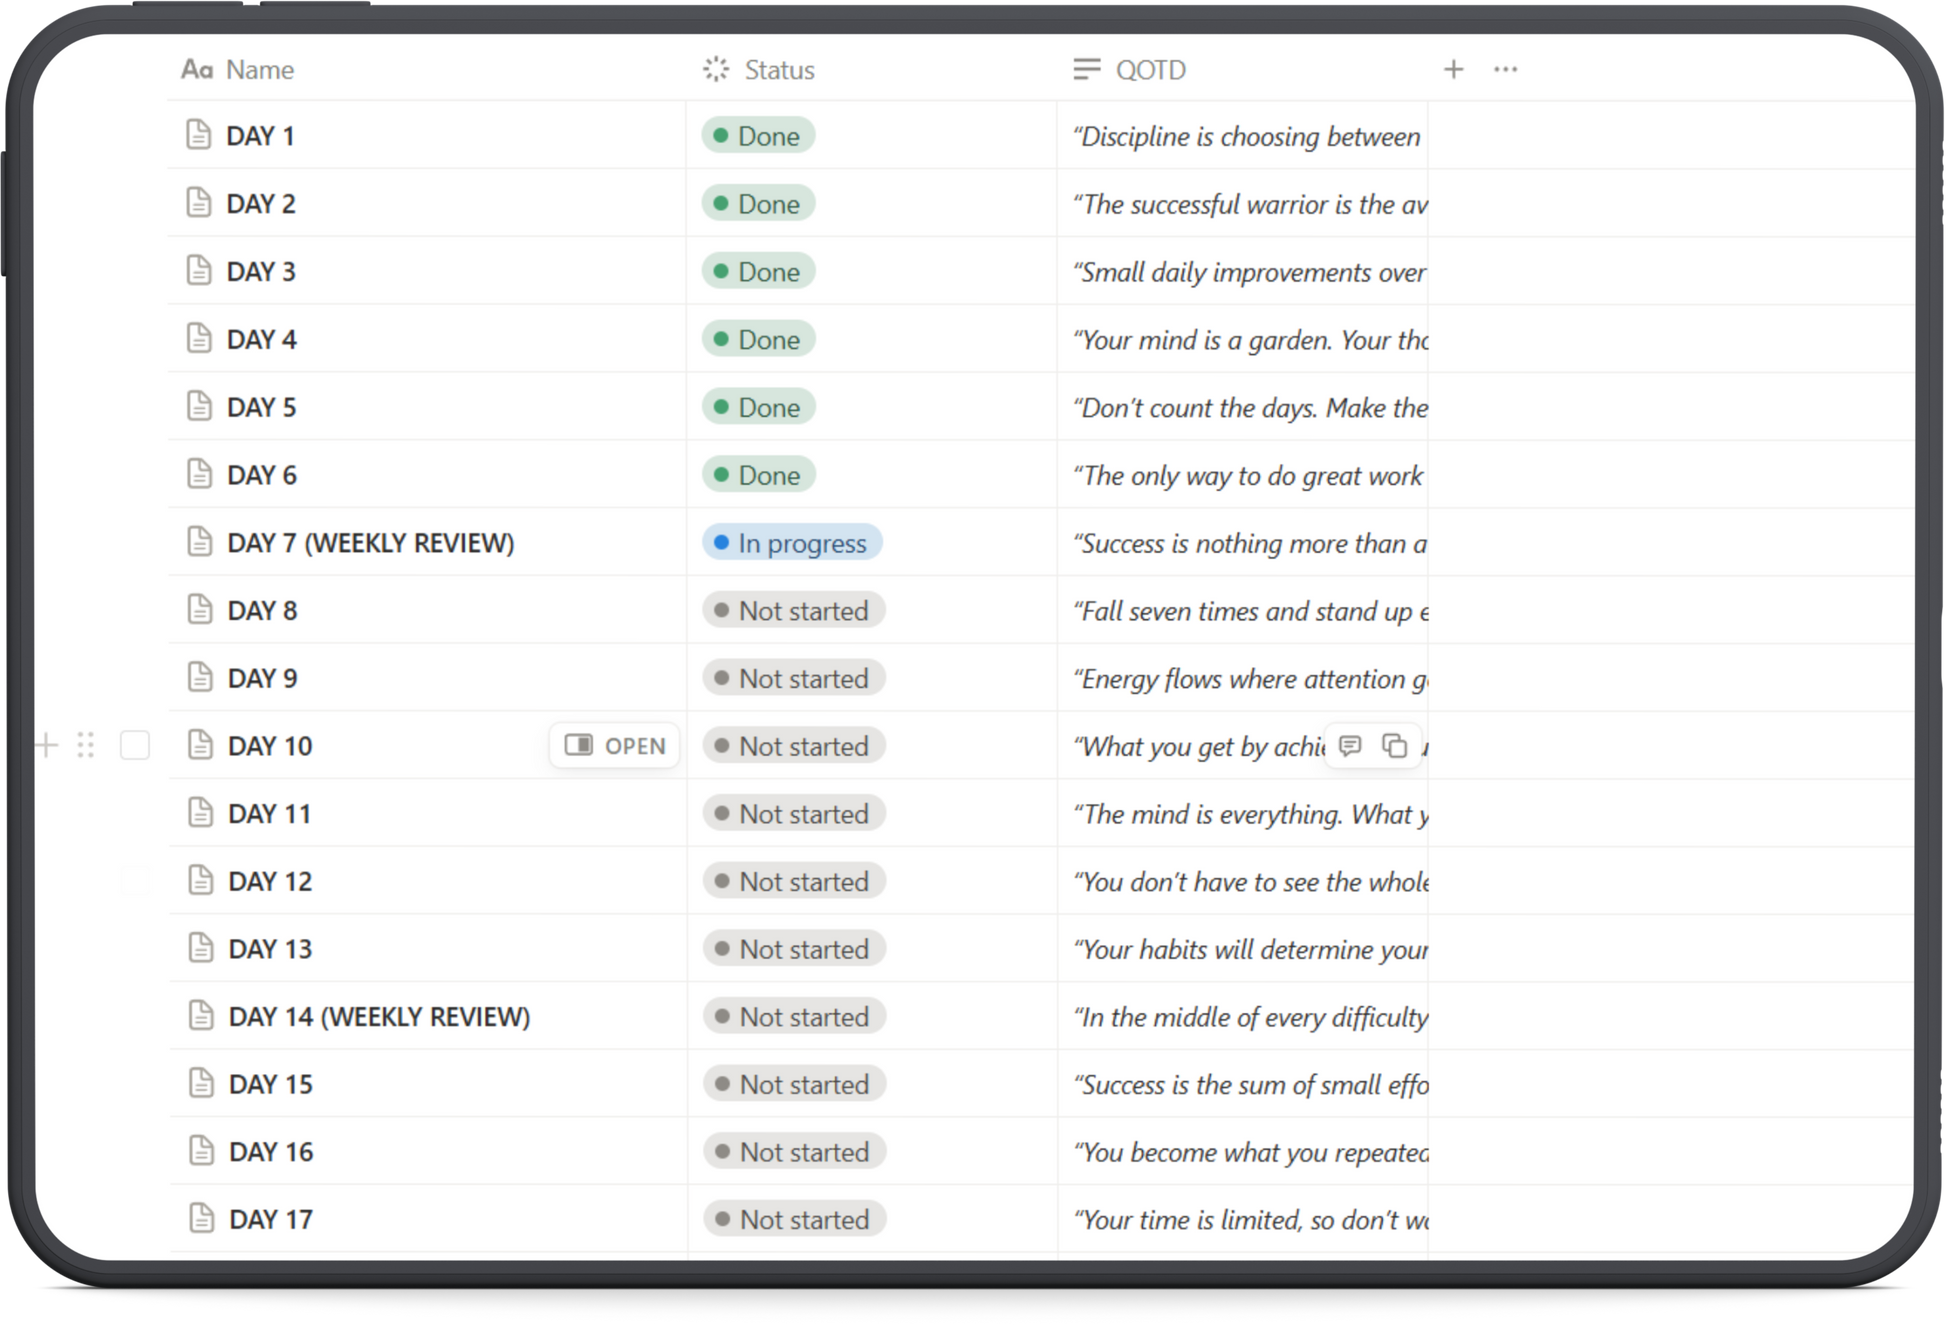This screenshot has width=1946, height=1328.
Task: Click quote "Your habits will determine your"
Action: [x=1250, y=949]
